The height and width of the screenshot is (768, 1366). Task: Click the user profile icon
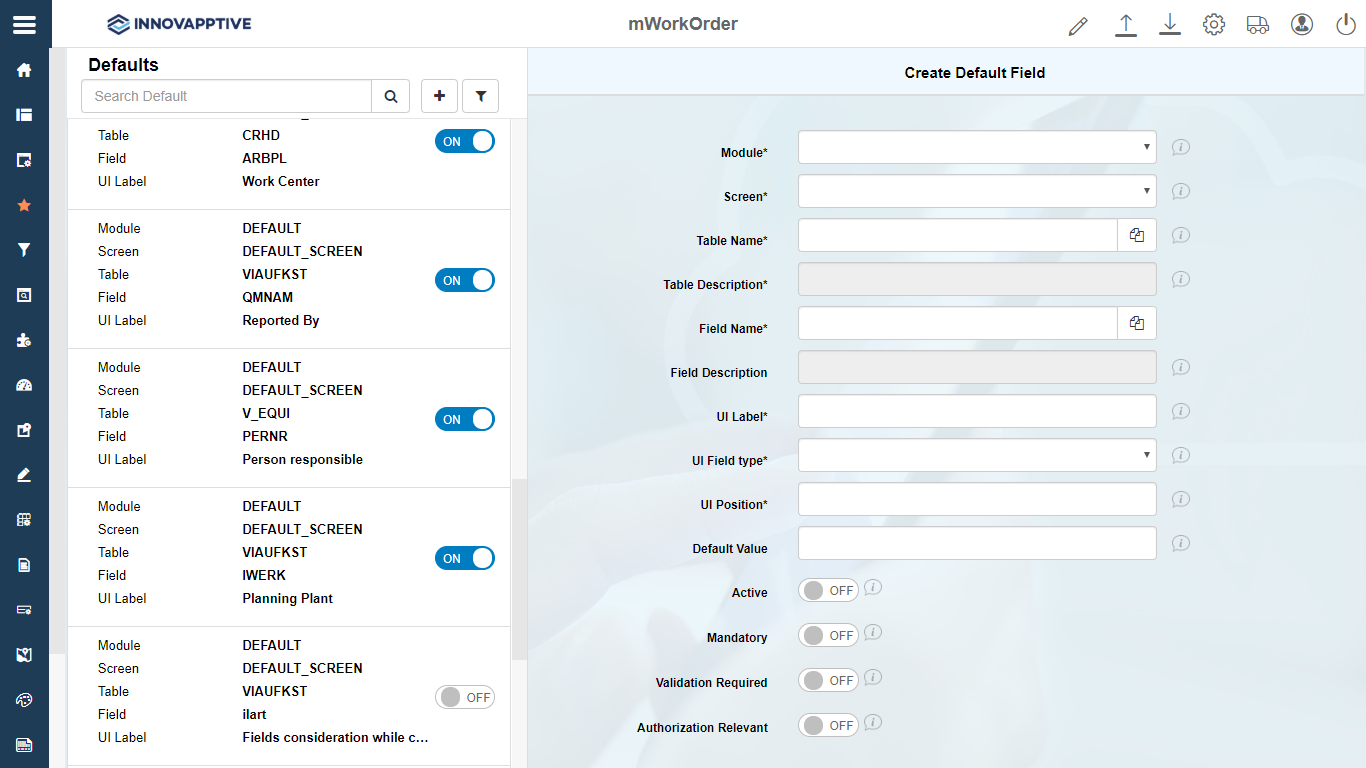(x=1301, y=25)
